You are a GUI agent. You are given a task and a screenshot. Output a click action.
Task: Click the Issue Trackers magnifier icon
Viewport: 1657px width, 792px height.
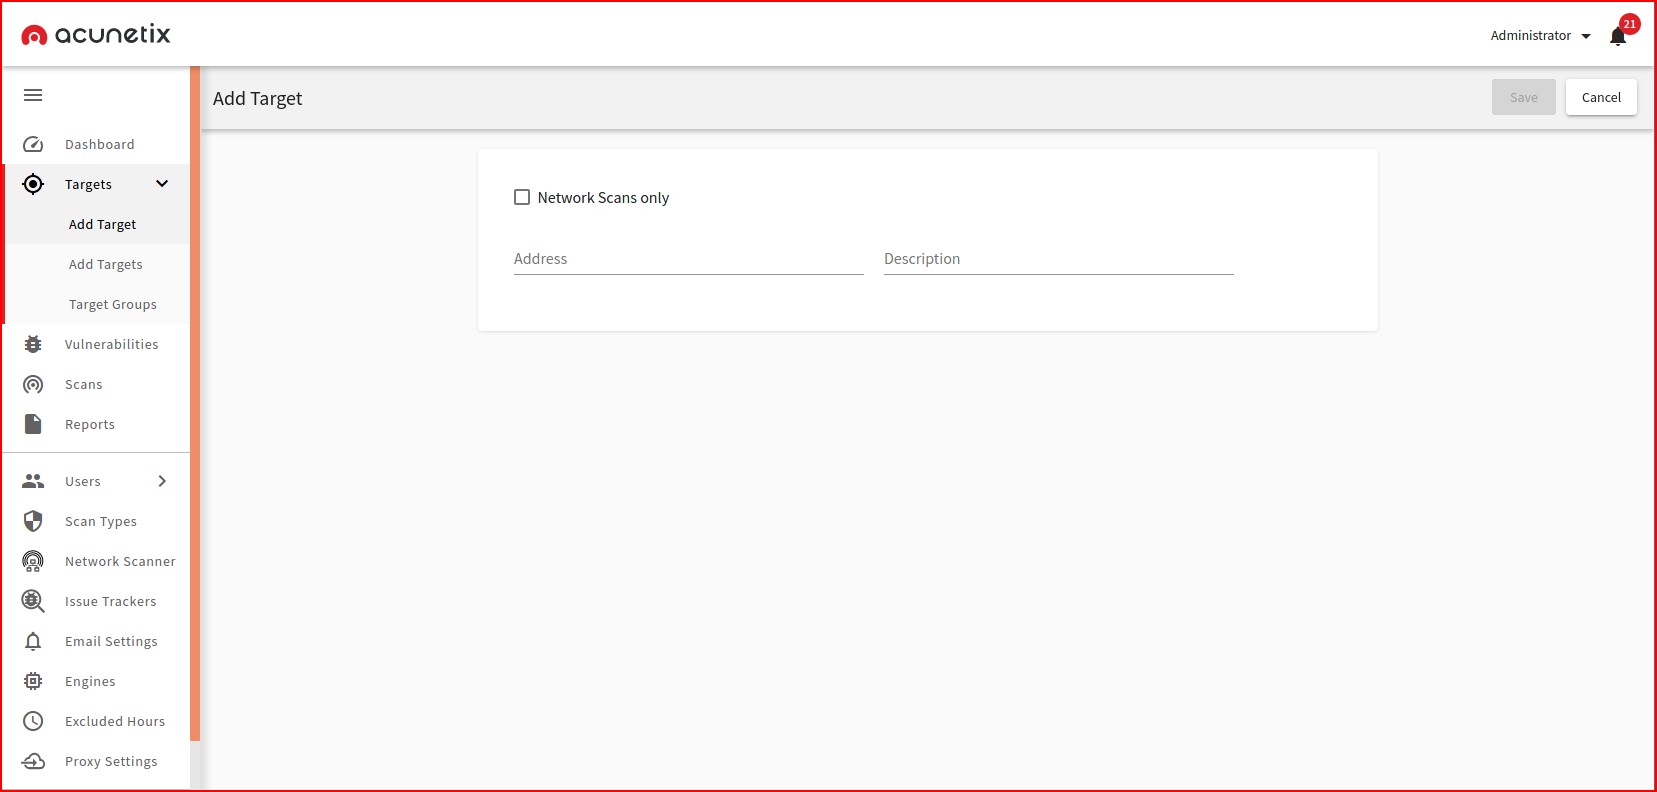coord(33,601)
